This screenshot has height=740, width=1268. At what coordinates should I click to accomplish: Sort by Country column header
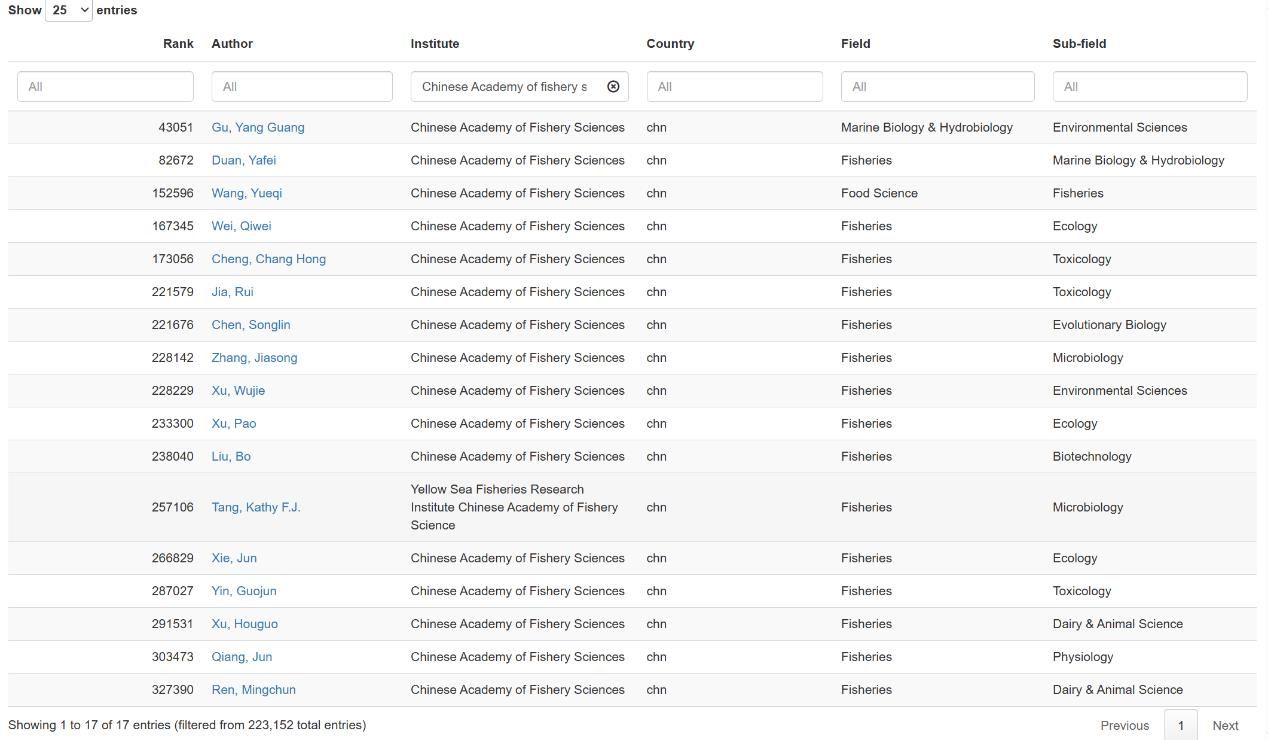pos(670,44)
